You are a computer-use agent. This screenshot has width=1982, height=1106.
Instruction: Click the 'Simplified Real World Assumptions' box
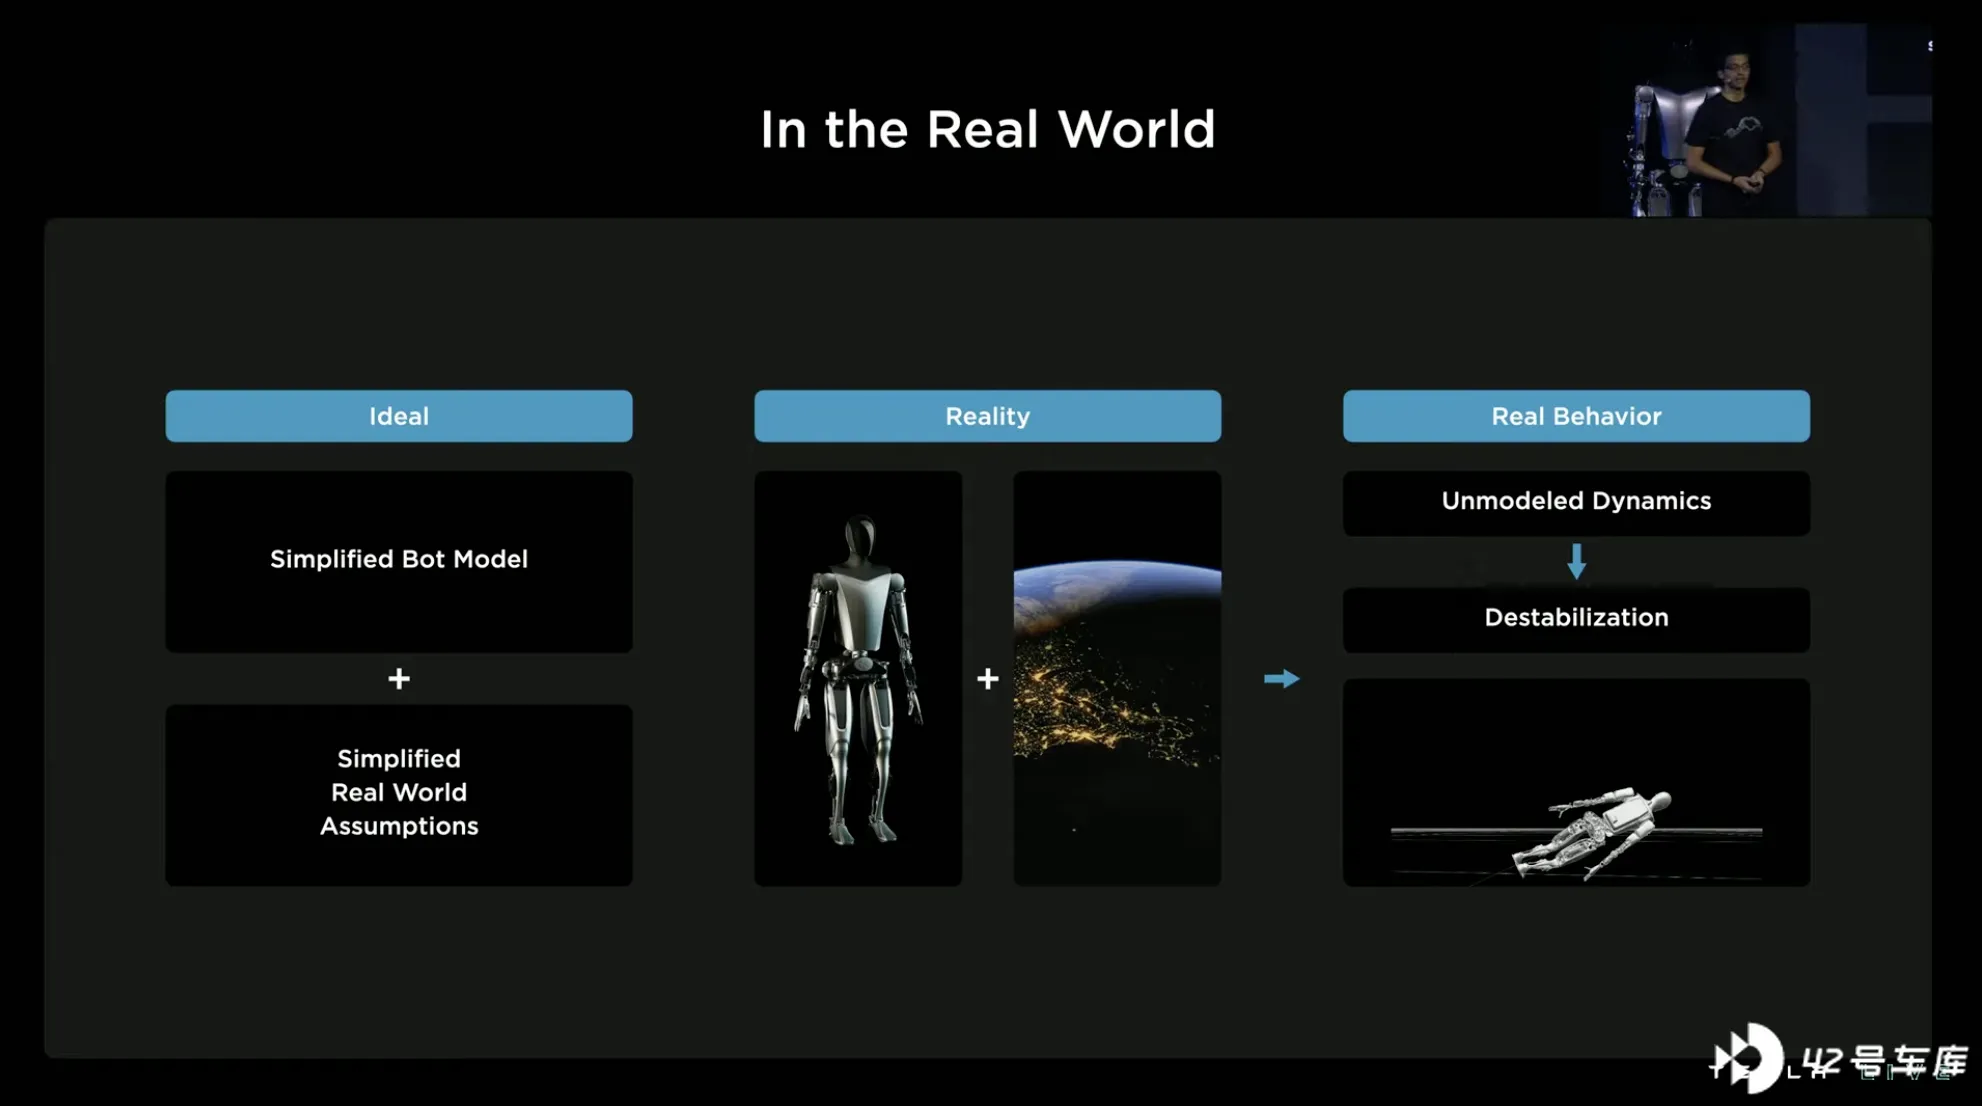pyautogui.click(x=399, y=794)
